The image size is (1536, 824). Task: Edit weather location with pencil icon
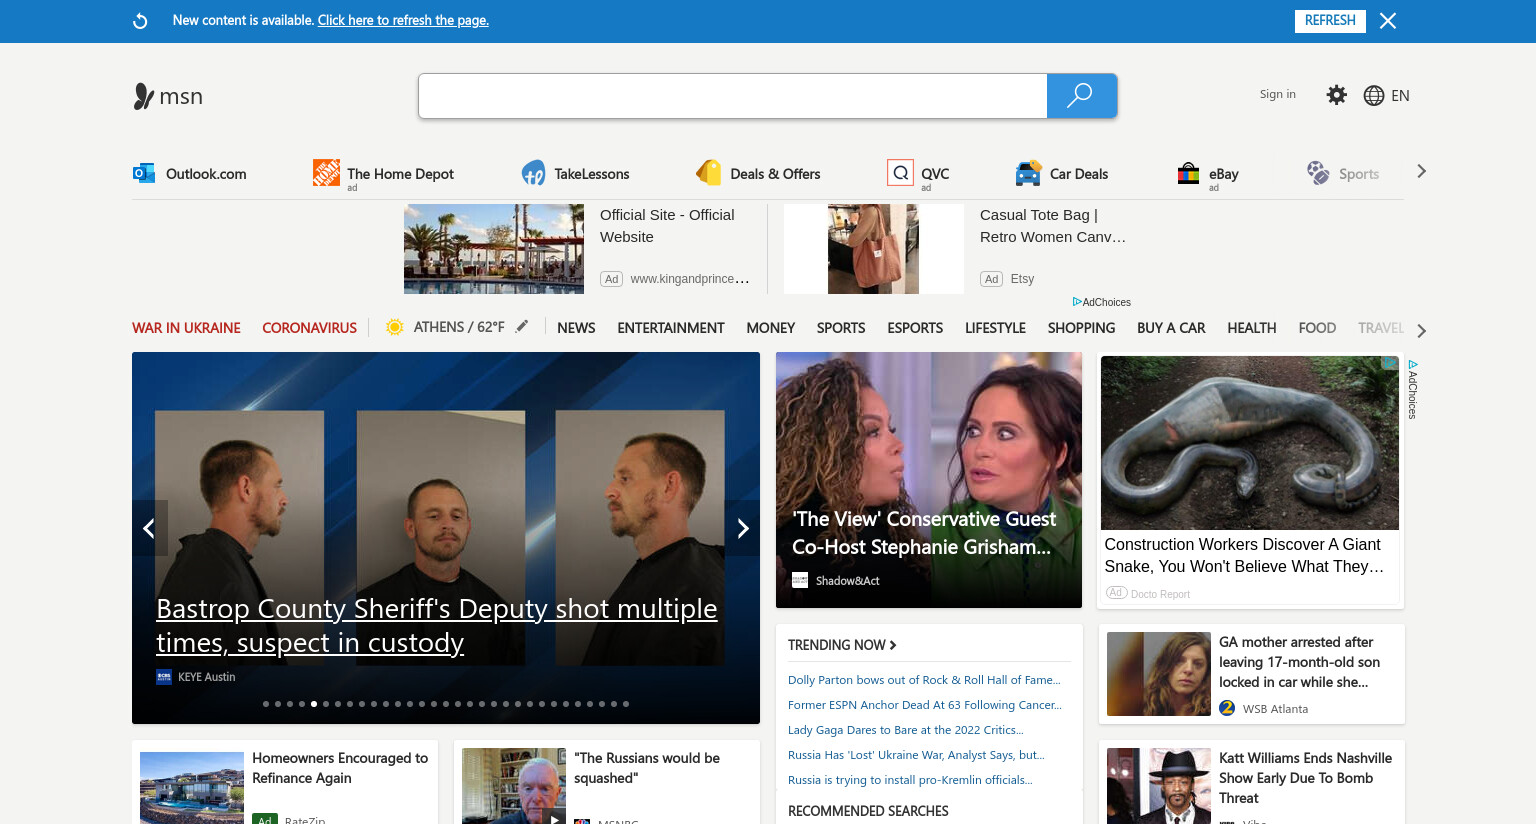tap(522, 326)
